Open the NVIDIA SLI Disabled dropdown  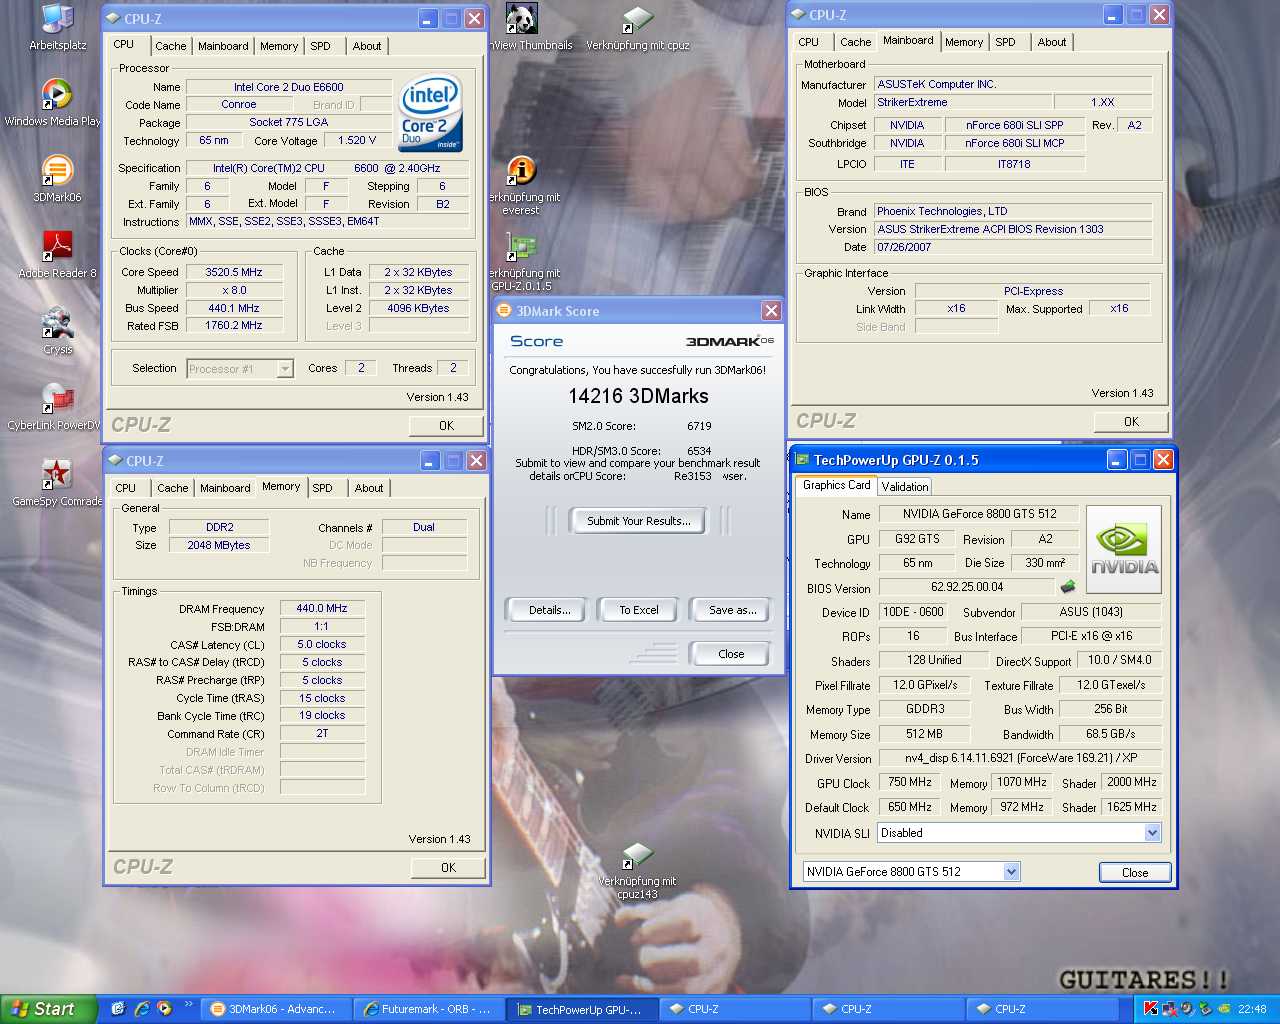(x=1019, y=833)
